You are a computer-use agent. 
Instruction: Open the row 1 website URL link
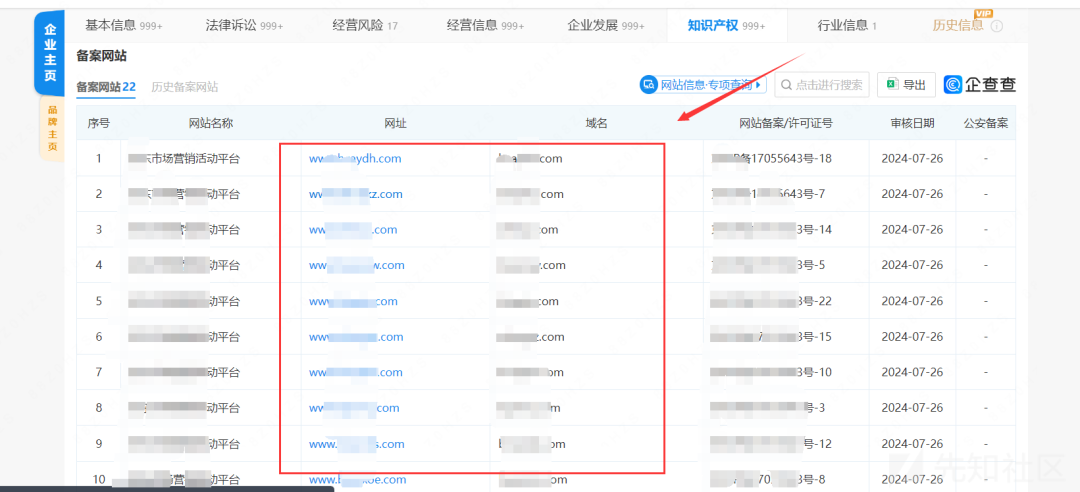click(x=355, y=158)
